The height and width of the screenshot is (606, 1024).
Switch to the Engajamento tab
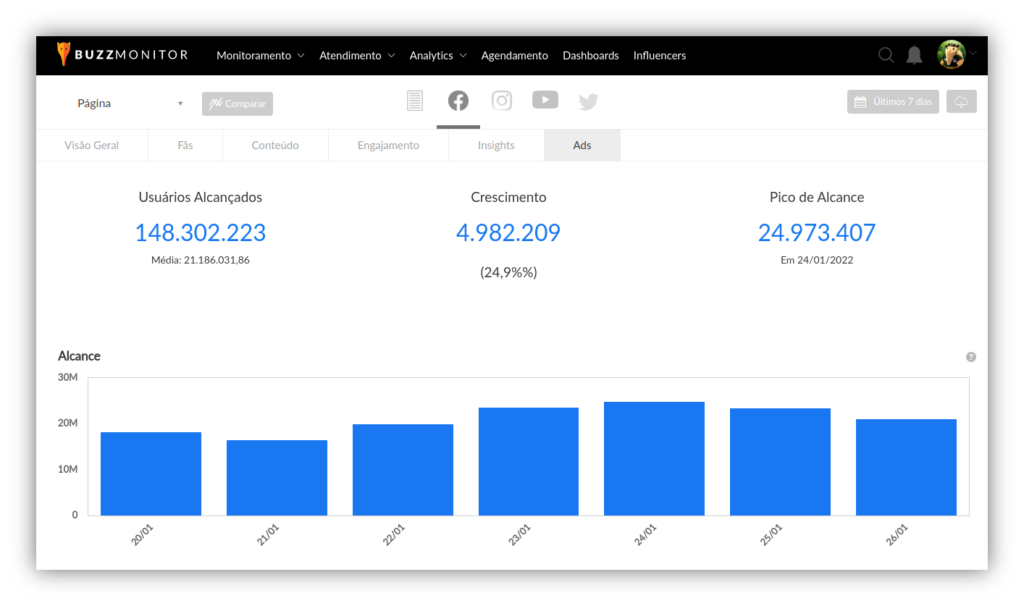[x=388, y=145]
